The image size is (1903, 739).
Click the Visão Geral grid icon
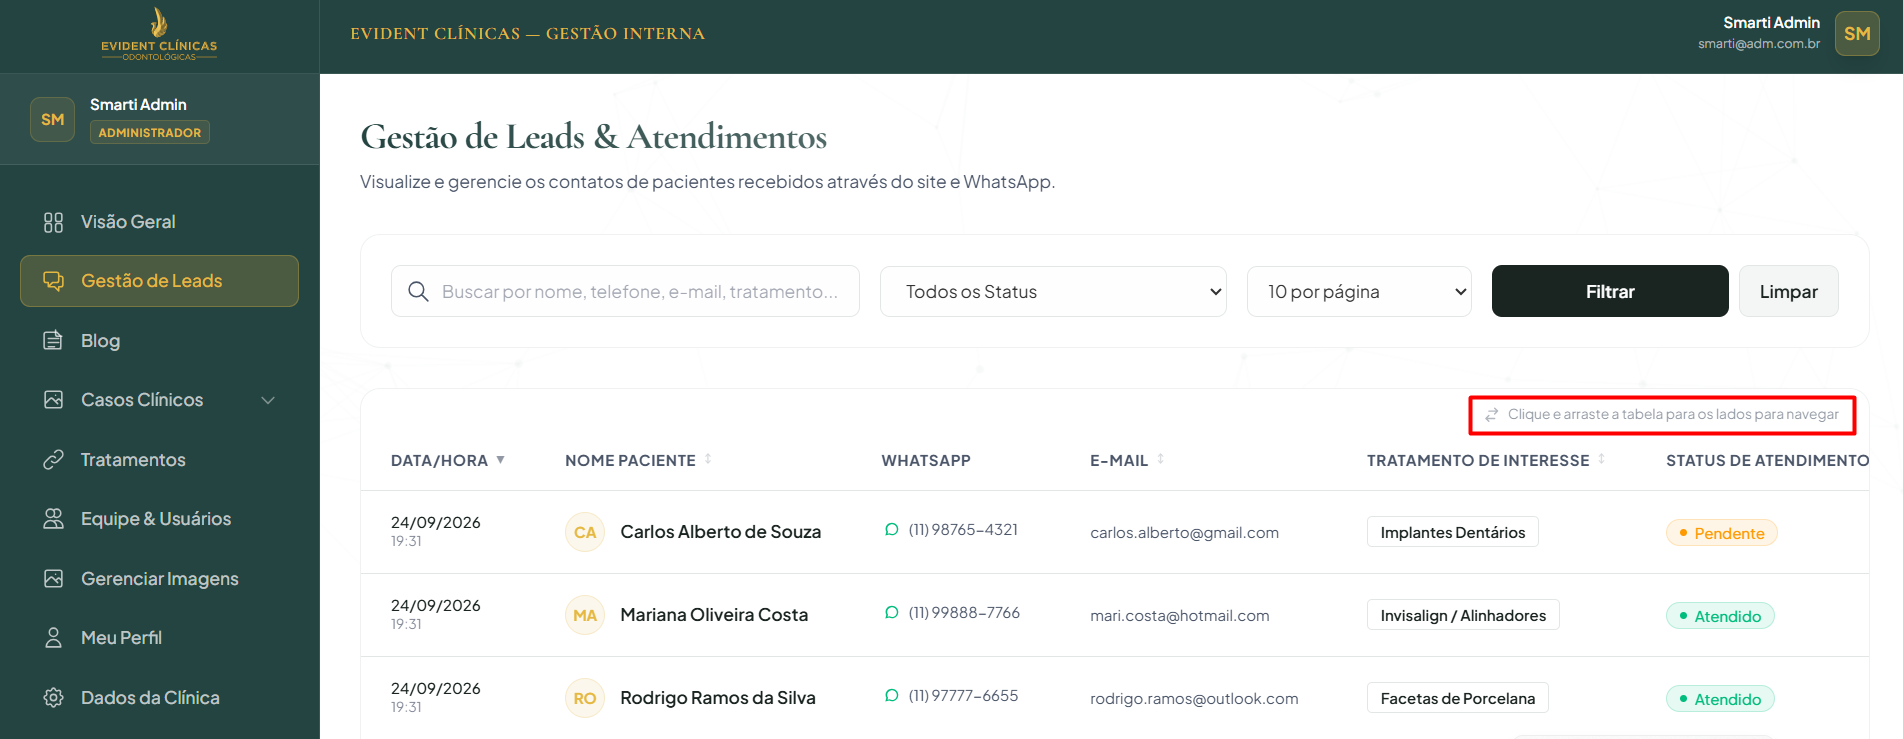53,222
